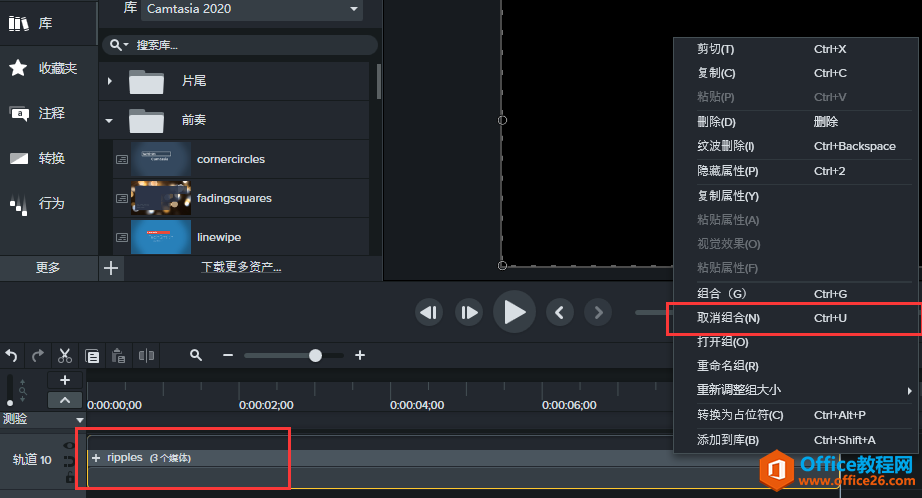Viewport: 922px width, 498px height.
Task: Toggle the lock on track 10
Action: [69, 478]
